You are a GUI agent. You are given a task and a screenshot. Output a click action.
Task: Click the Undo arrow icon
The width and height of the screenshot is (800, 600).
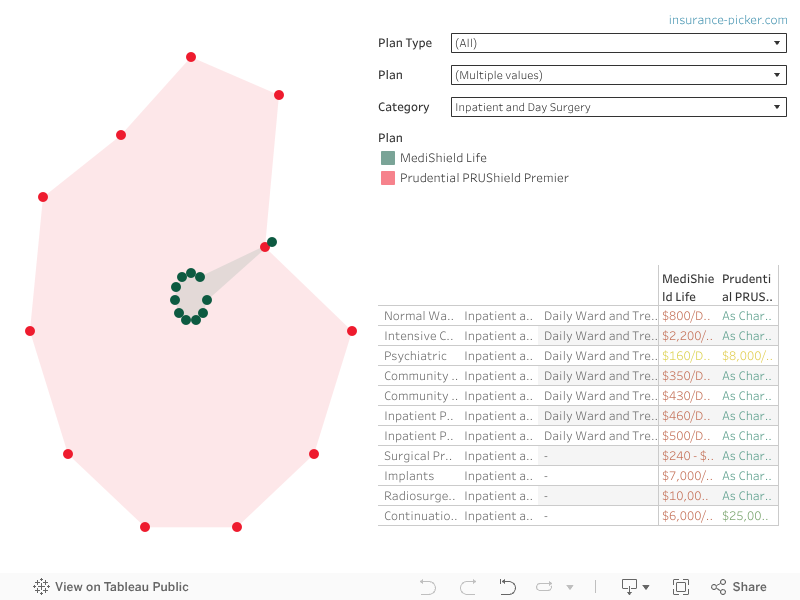pyautogui.click(x=428, y=587)
